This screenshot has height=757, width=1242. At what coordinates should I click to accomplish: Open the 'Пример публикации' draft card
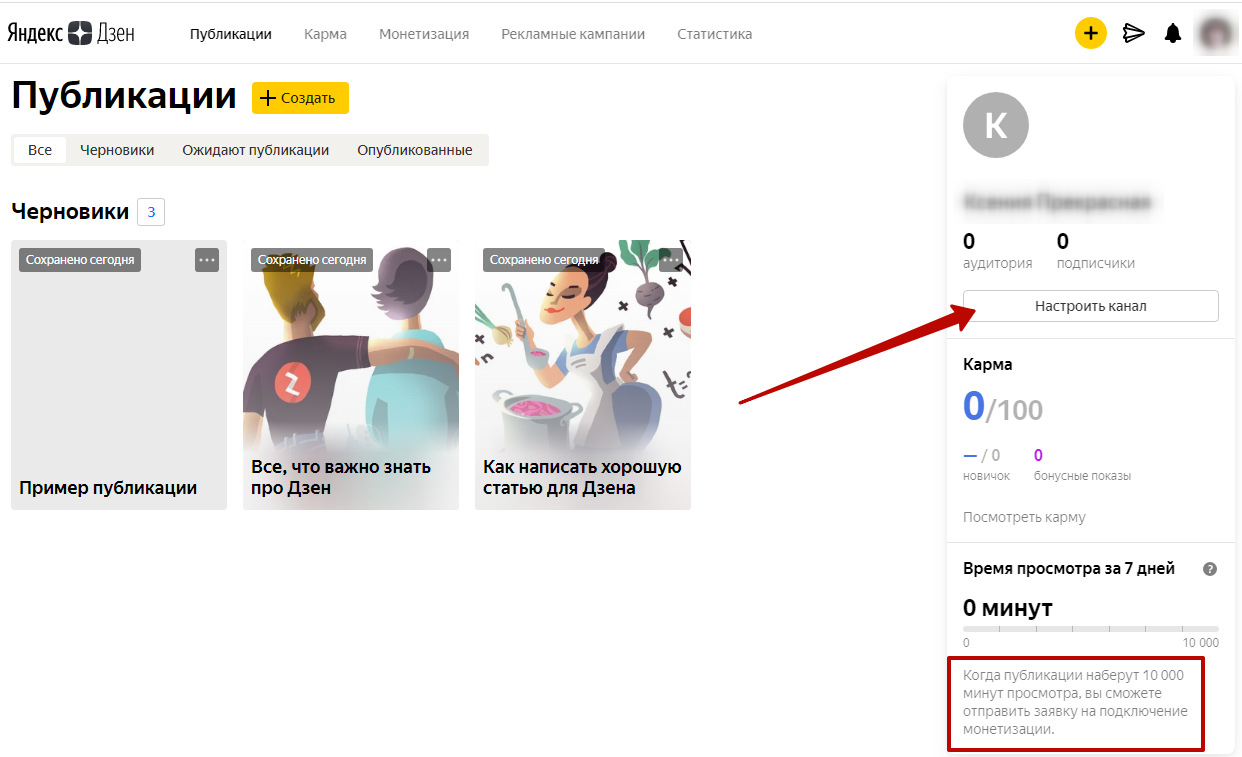tap(119, 375)
